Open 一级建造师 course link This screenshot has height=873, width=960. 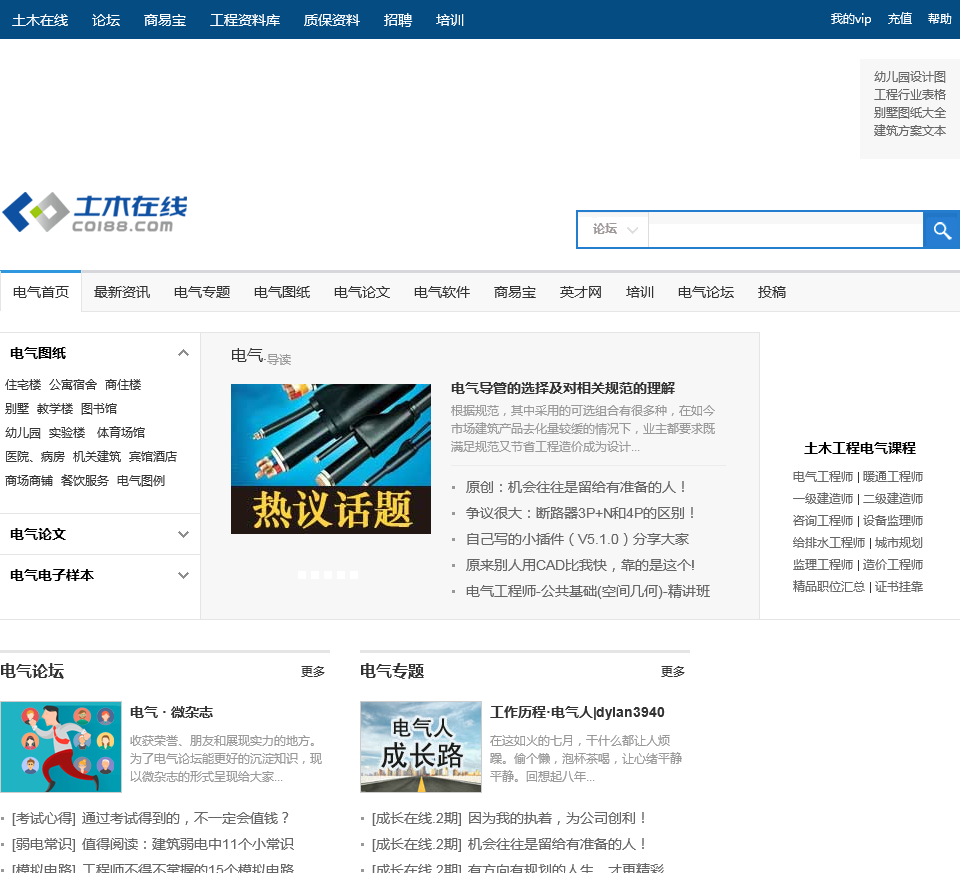[823, 498]
